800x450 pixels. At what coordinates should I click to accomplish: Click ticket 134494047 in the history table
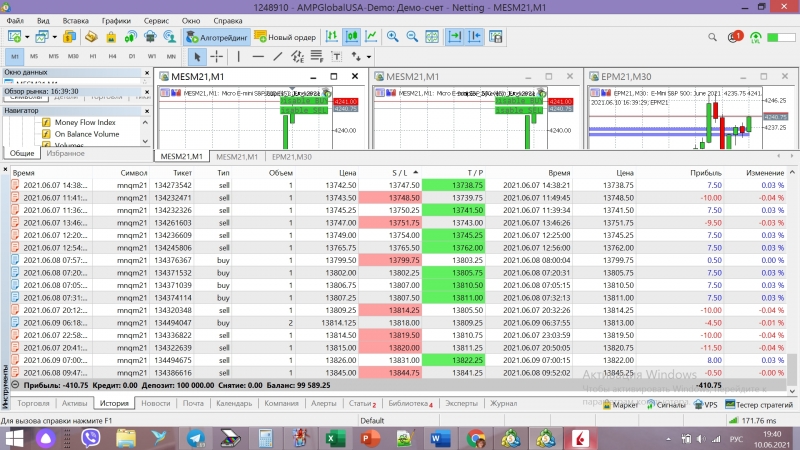pyautogui.click(x=173, y=323)
